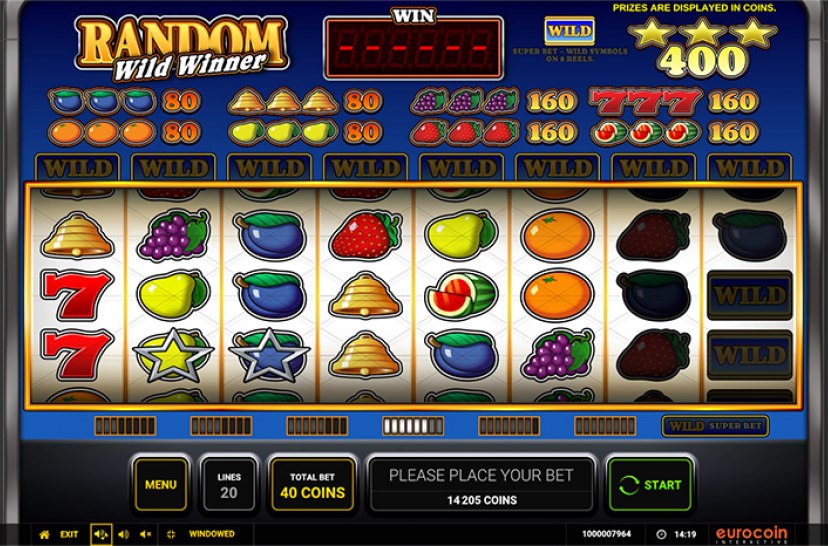Screen dimensions: 828x546
Task: Select the first WILD tab above reel one
Action: point(78,168)
